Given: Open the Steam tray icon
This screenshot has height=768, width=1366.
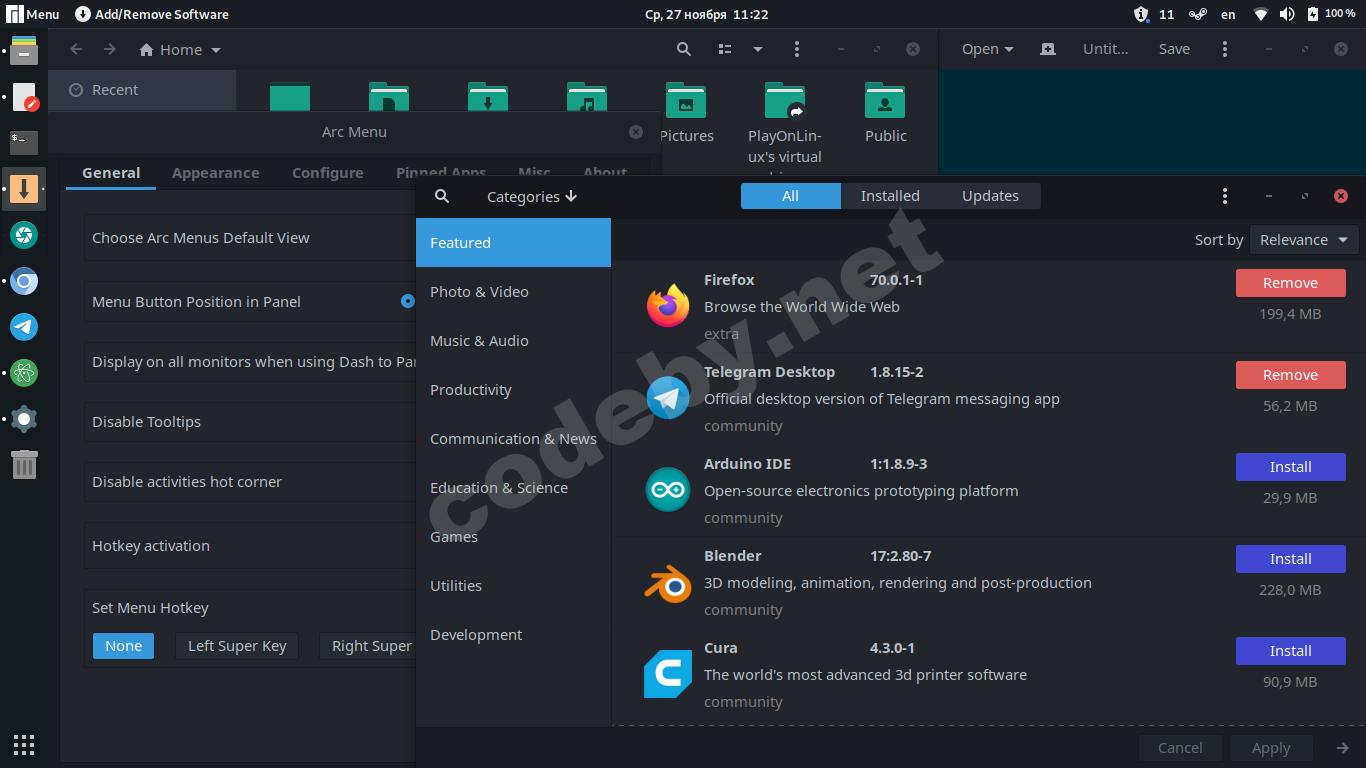Looking at the screenshot, I should point(1197,14).
